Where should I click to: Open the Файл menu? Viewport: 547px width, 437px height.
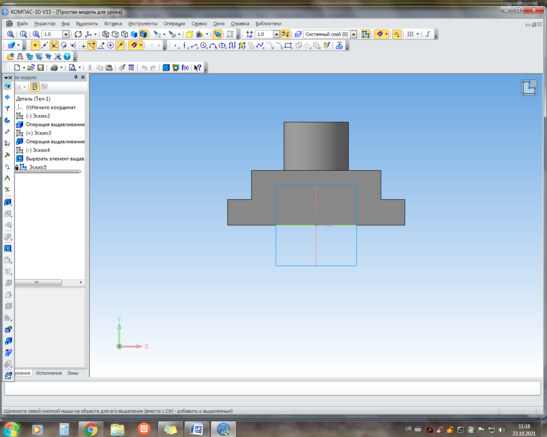22,23
